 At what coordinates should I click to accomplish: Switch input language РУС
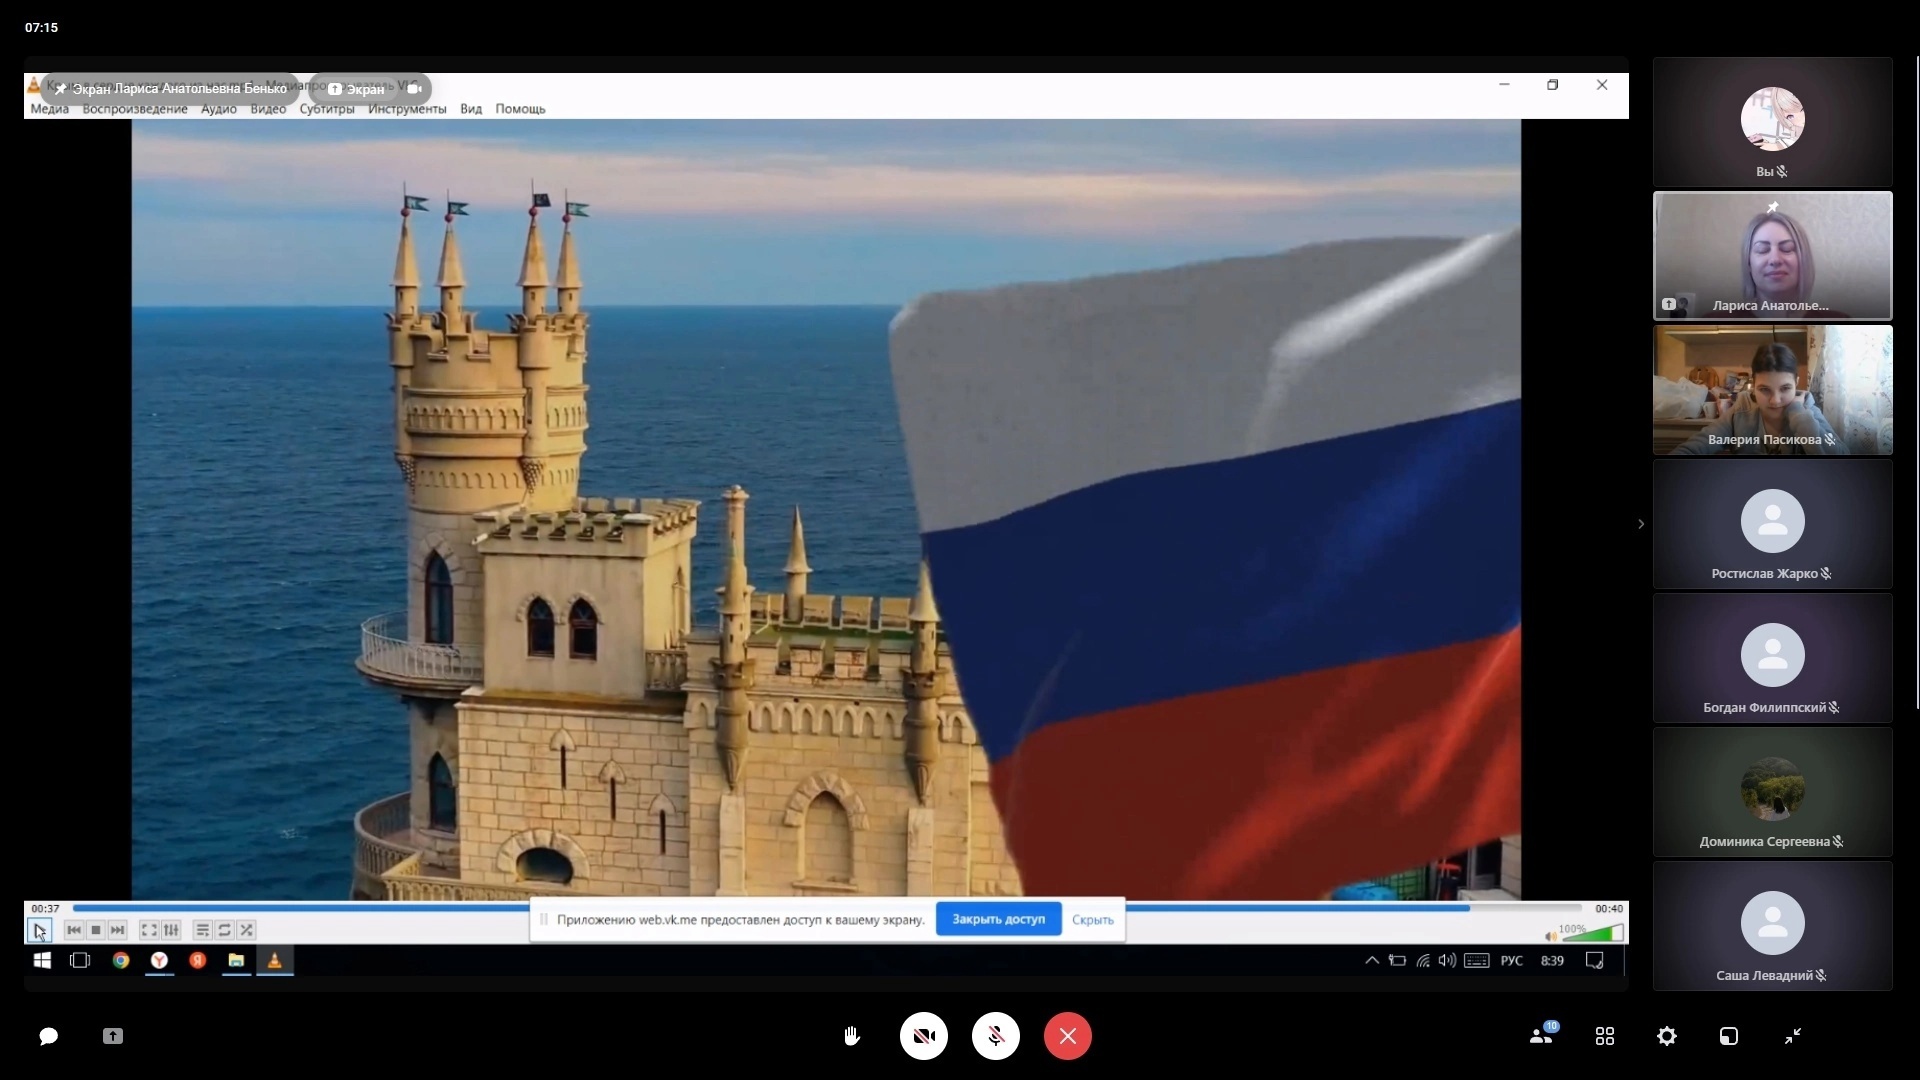pyautogui.click(x=1512, y=960)
